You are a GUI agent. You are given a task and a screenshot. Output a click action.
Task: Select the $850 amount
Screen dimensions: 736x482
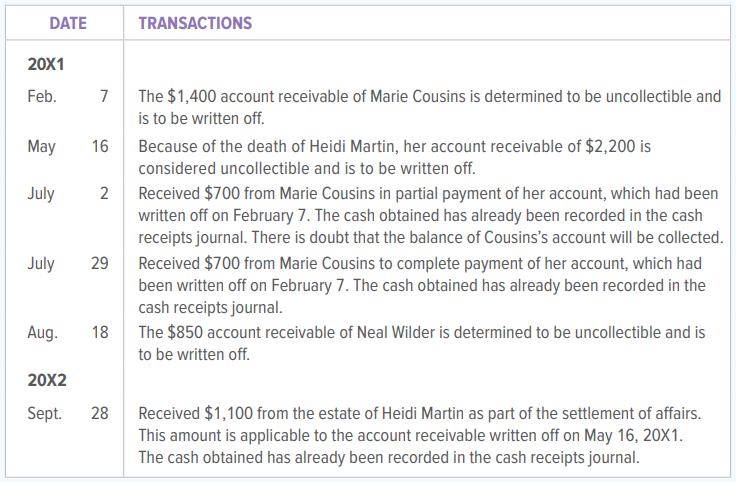point(187,331)
